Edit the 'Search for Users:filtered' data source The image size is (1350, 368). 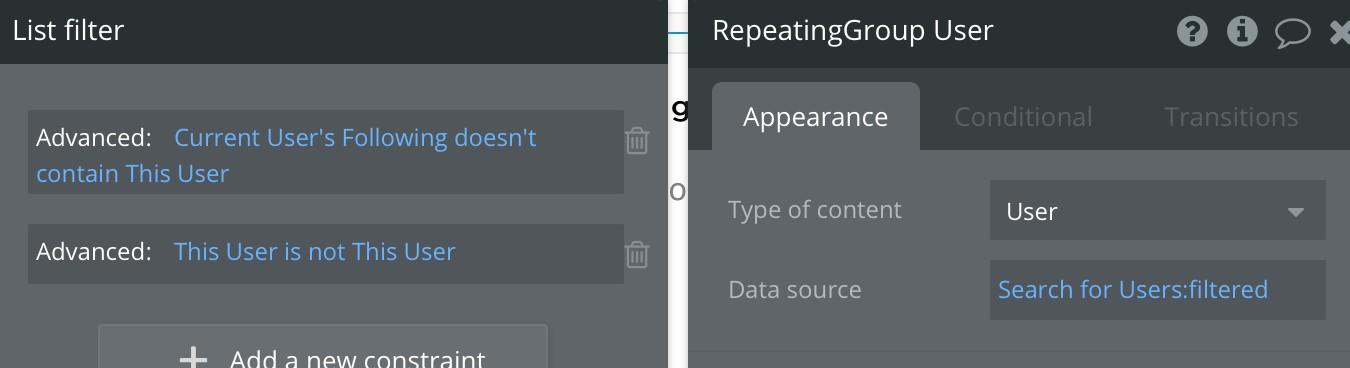(1158, 290)
